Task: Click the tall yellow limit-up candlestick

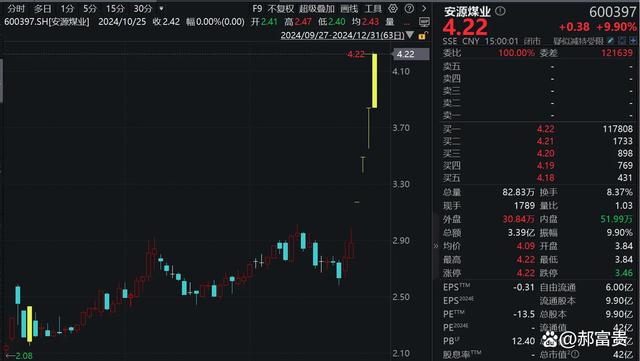Action: [374, 80]
